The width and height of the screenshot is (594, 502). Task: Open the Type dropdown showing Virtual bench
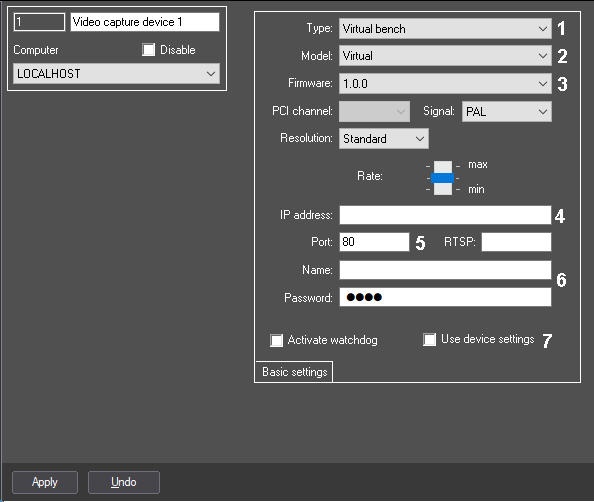[445, 29]
